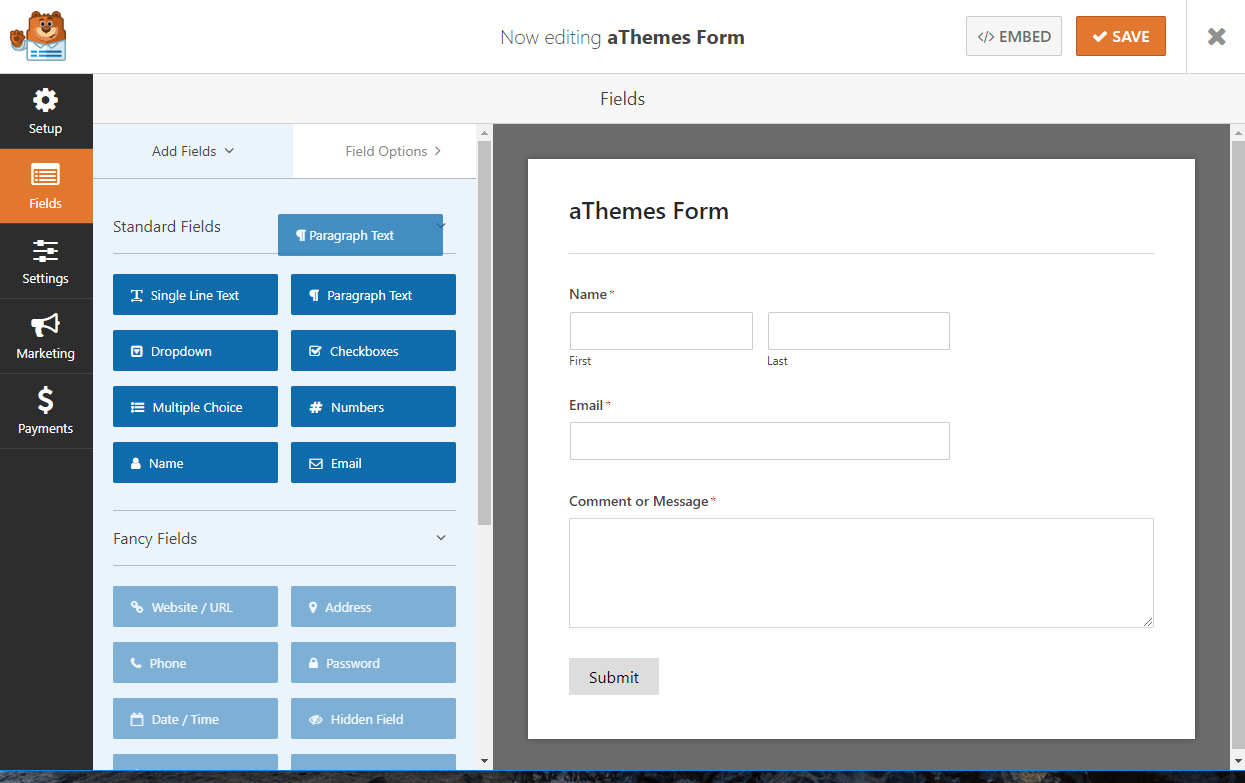This screenshot has height=783, width=1245.
Task: Collapse the Standard Fields section
Action: click(441, 227)
